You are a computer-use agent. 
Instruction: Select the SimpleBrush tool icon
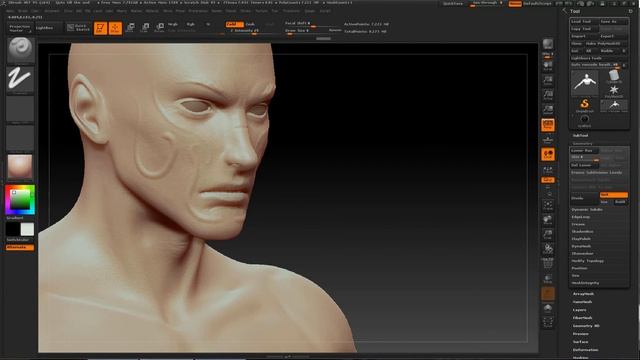(x=584, y=105)
